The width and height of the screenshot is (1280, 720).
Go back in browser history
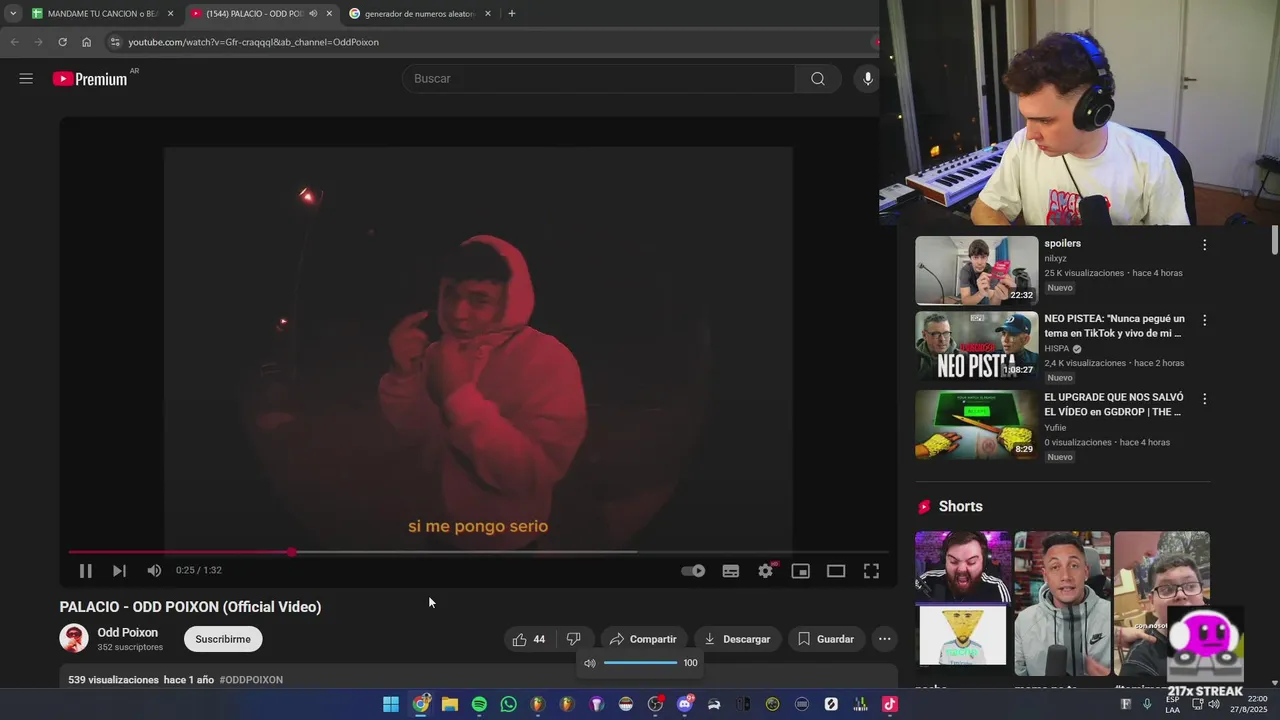tap(14, 42)
